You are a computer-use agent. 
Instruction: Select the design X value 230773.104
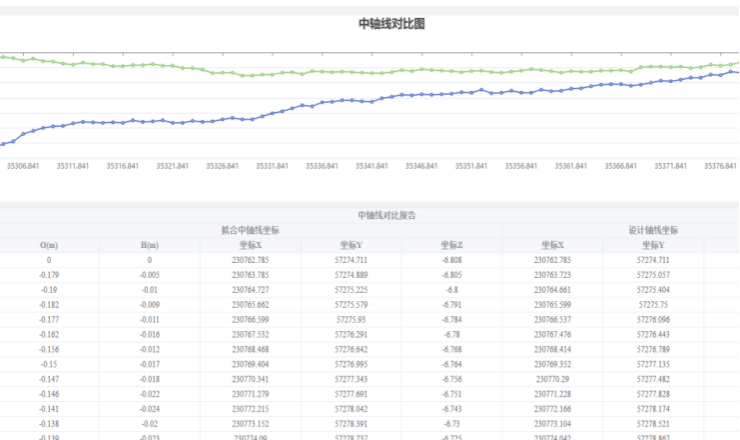click(553, 423)
